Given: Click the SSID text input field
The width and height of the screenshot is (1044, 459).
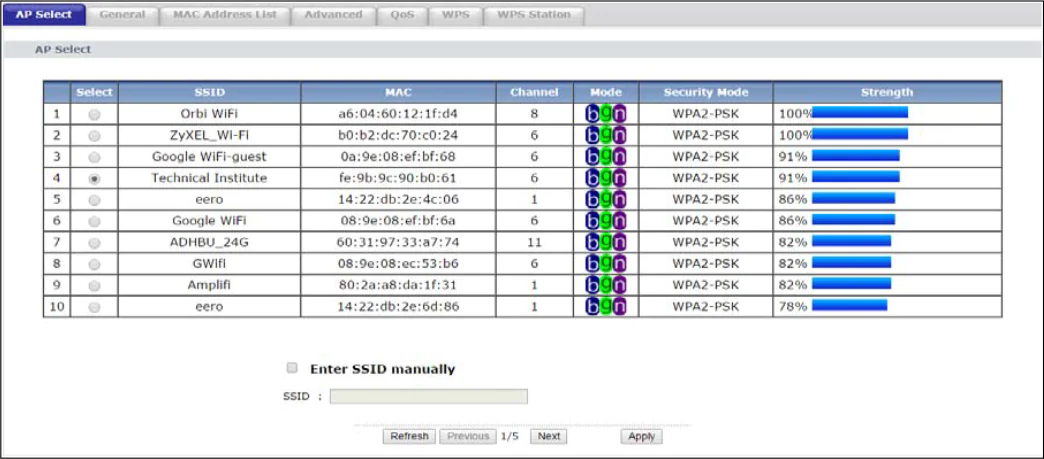Looking at the screenshot, I should pos(428,397).
